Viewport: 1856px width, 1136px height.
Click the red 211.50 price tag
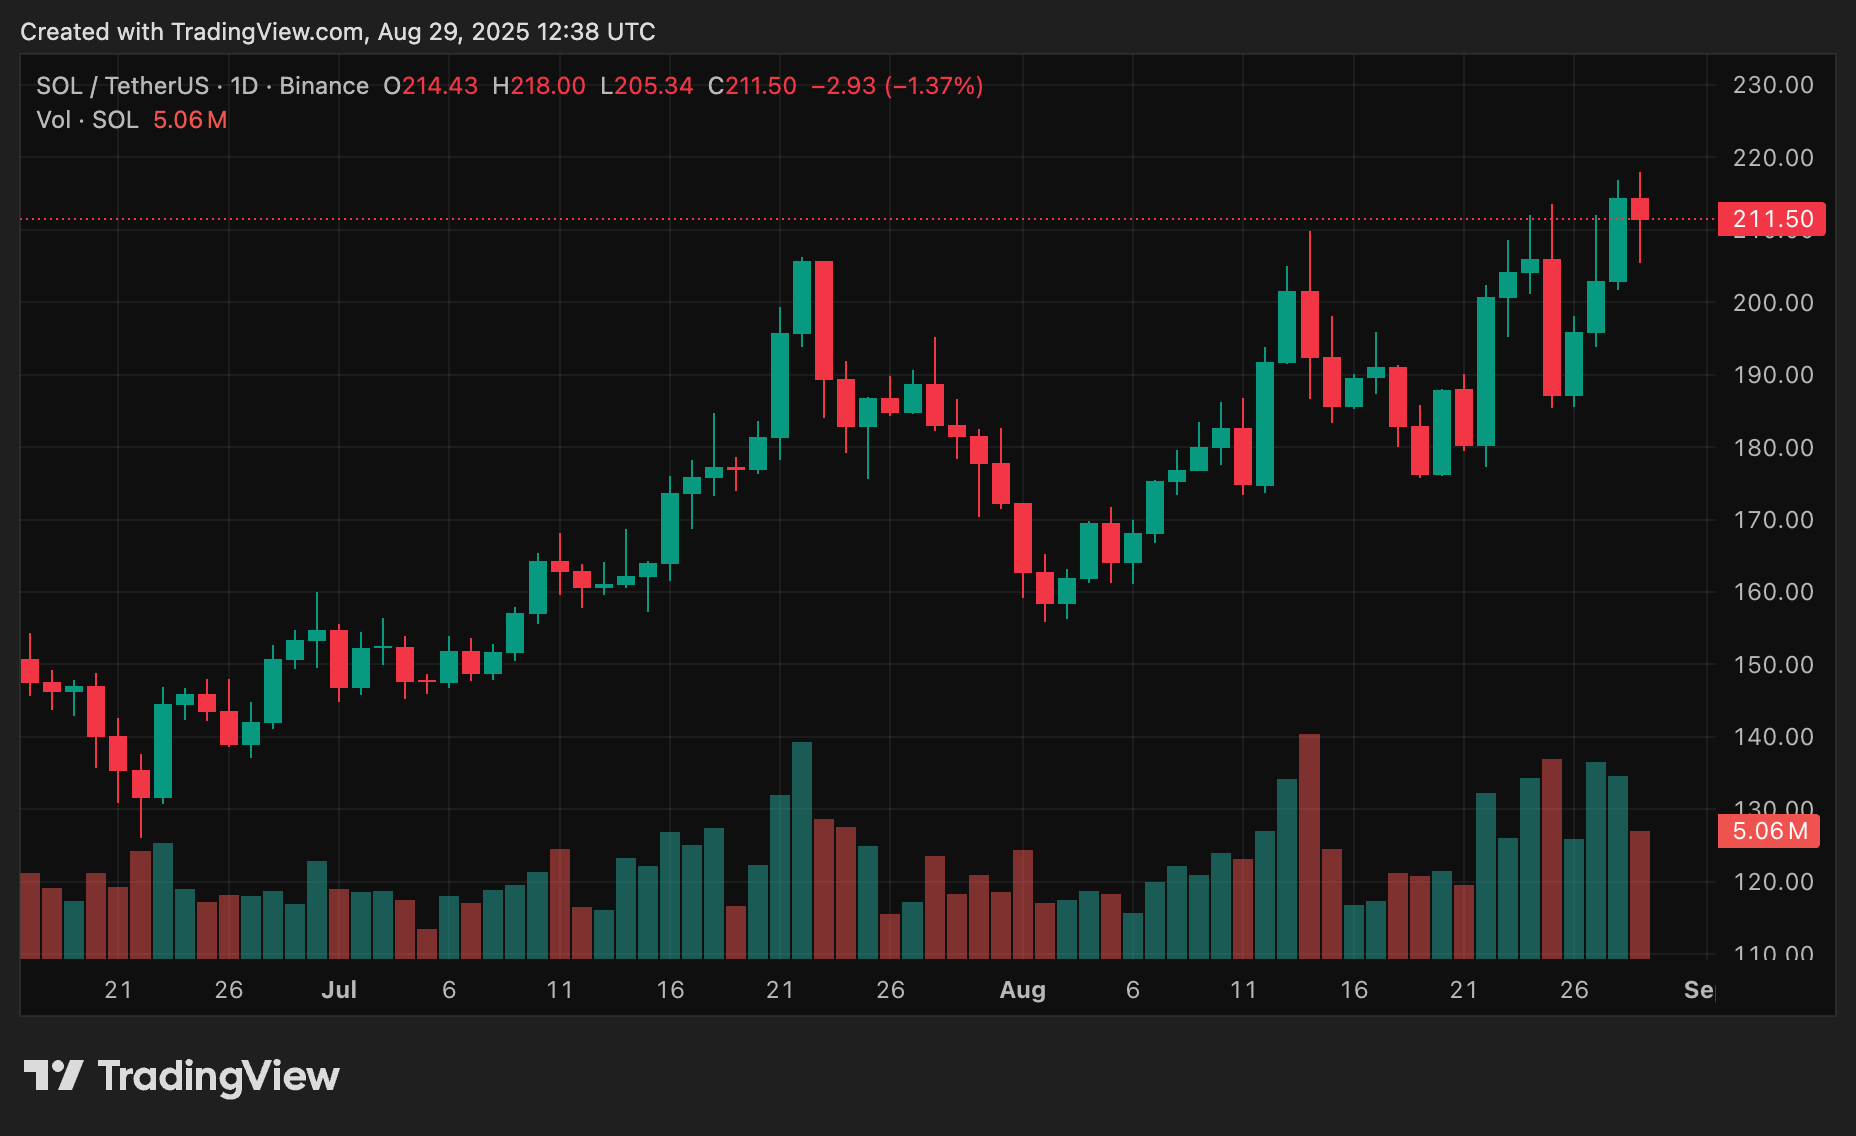tap(1771, 218)
